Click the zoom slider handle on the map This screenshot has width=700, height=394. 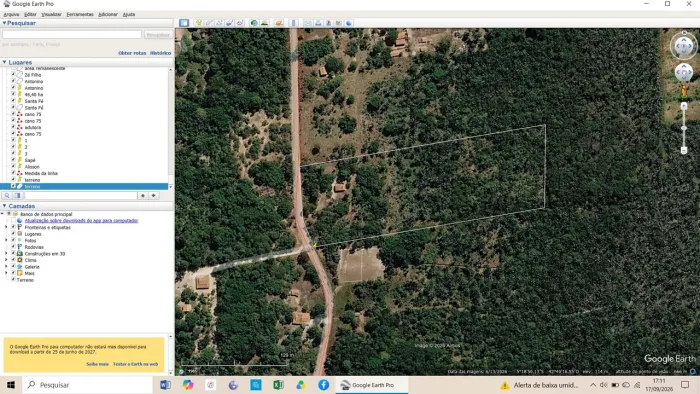coord(683,128)
